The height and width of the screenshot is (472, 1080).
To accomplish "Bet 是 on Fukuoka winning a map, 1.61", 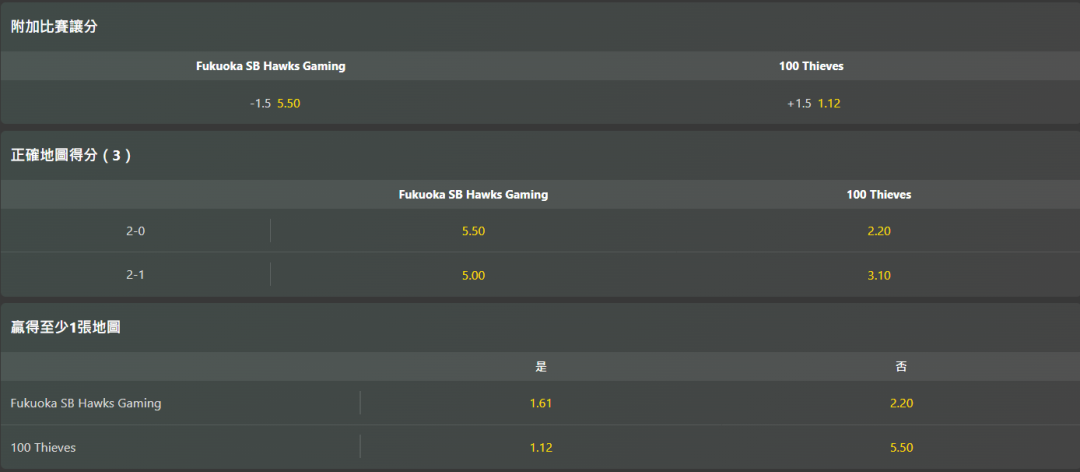I will coord(541,403).
